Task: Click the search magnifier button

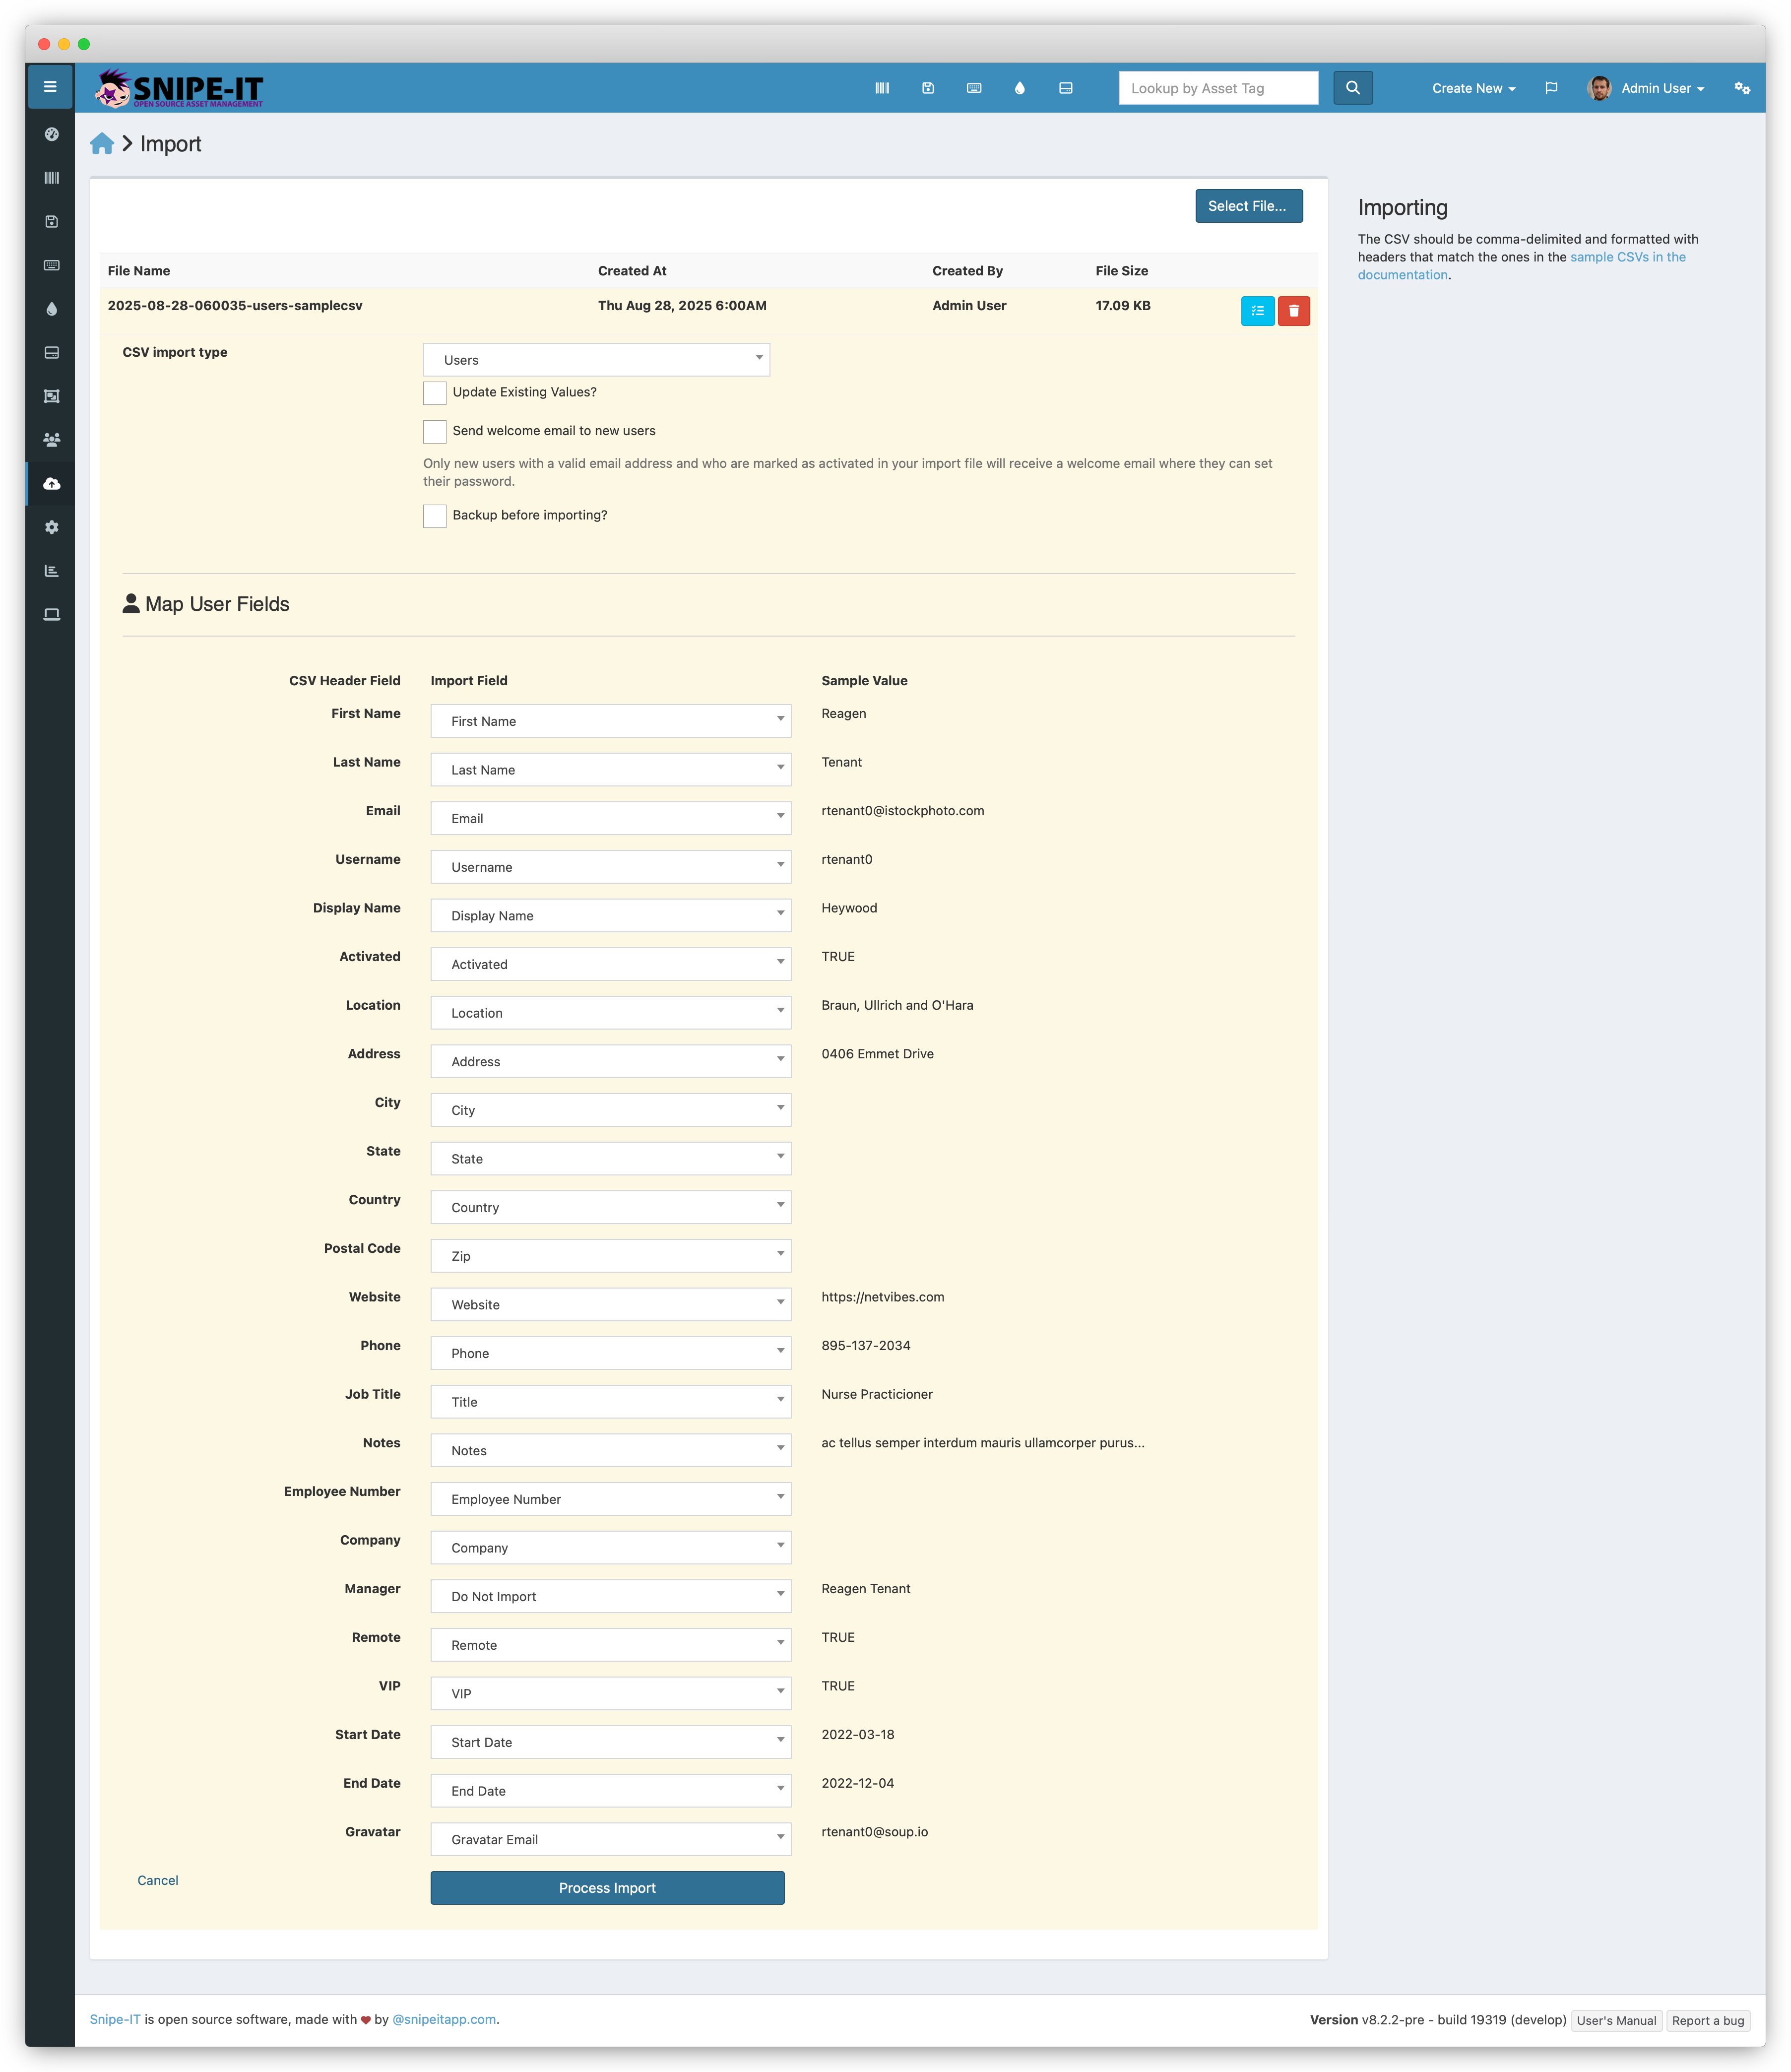Action: pos(1353,88)
